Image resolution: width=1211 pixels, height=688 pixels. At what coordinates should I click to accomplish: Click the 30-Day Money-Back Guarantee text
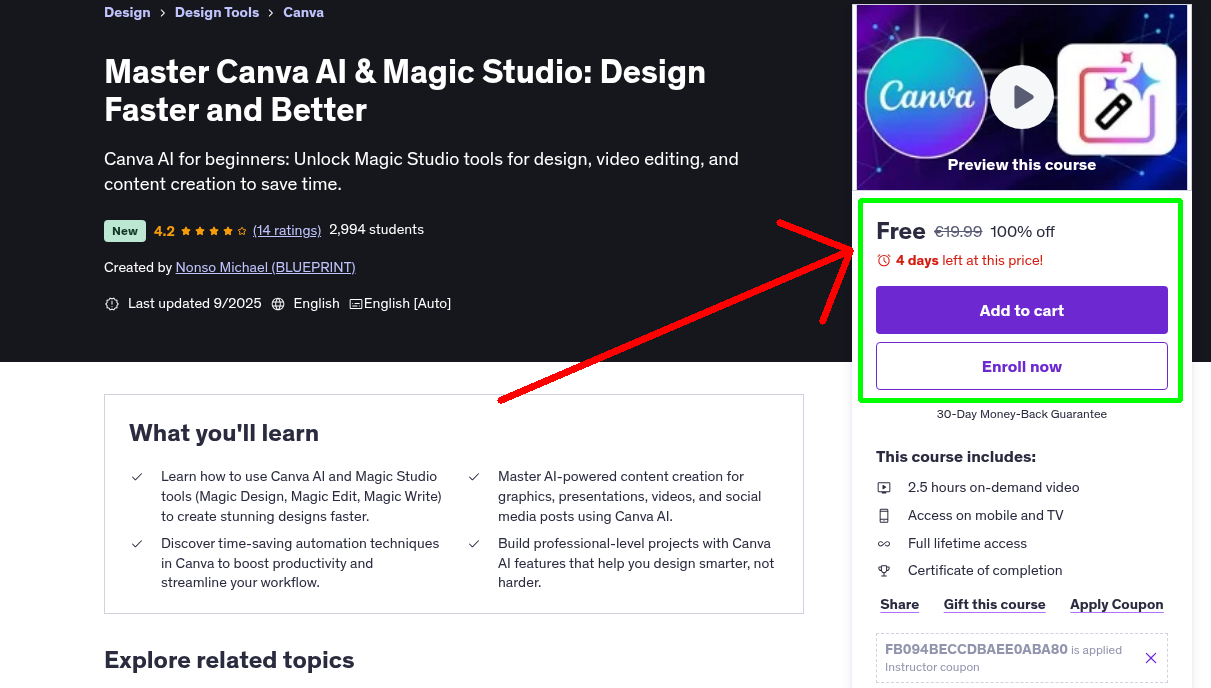(1021, 414)
